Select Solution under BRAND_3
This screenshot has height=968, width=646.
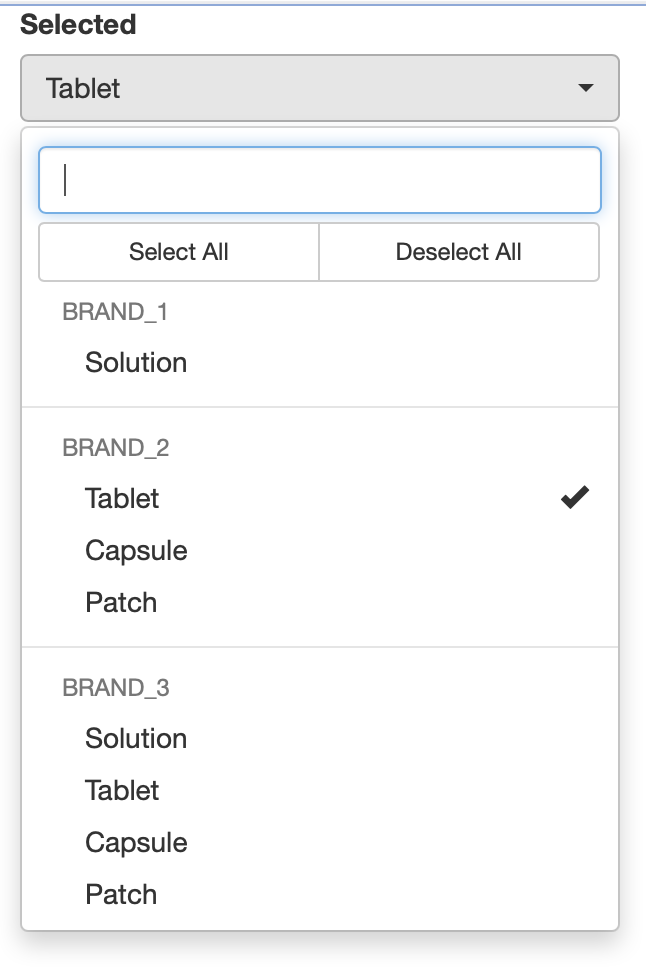pyautogui.click(x=137, y=738)
